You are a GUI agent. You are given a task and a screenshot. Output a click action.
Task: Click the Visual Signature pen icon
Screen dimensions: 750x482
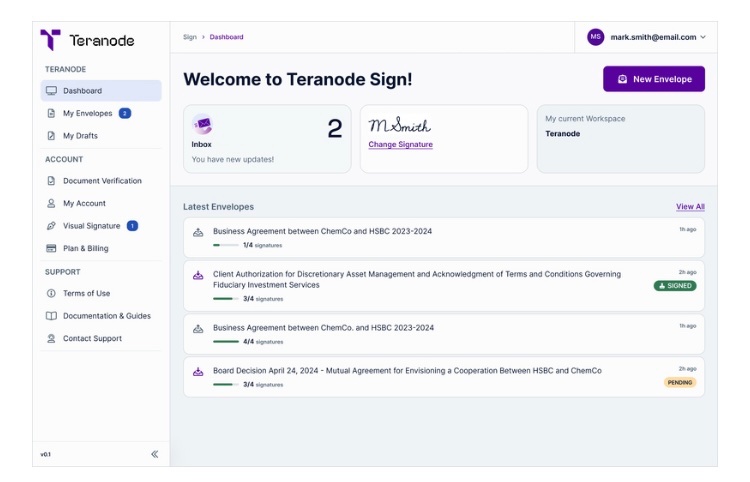[51, 226]
